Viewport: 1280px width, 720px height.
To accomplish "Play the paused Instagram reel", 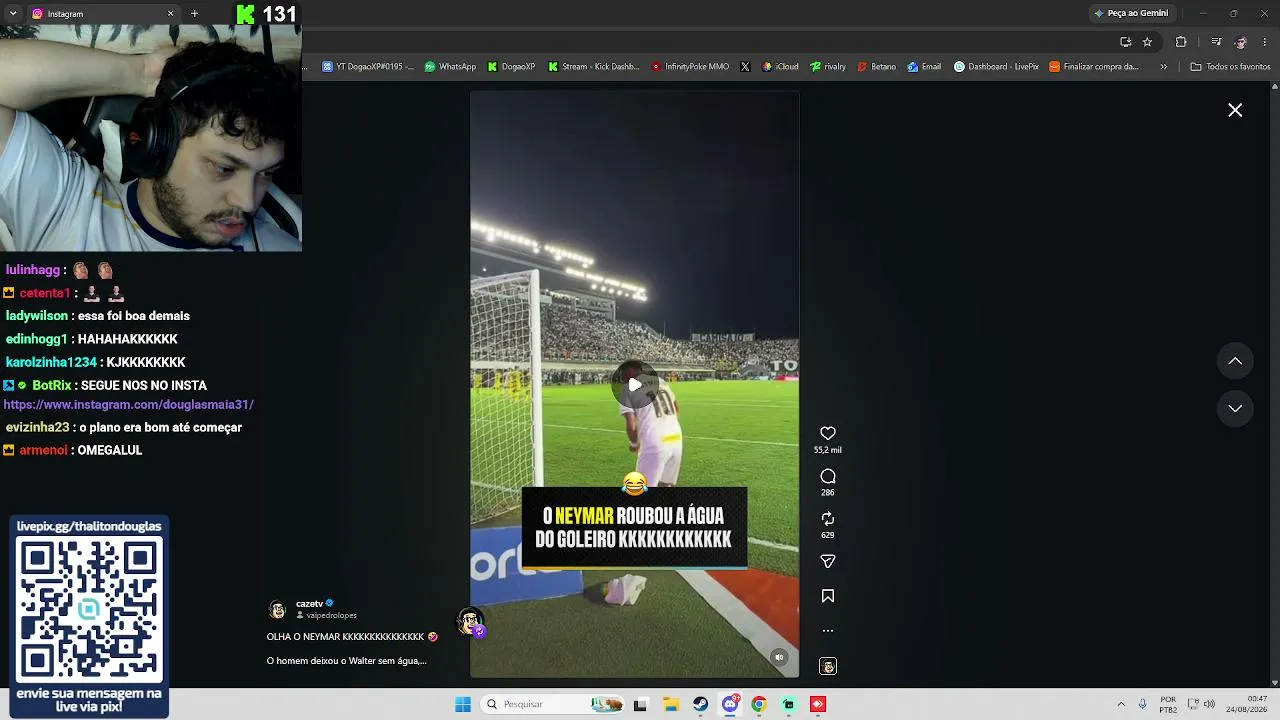I will click(x=635, y=385).
